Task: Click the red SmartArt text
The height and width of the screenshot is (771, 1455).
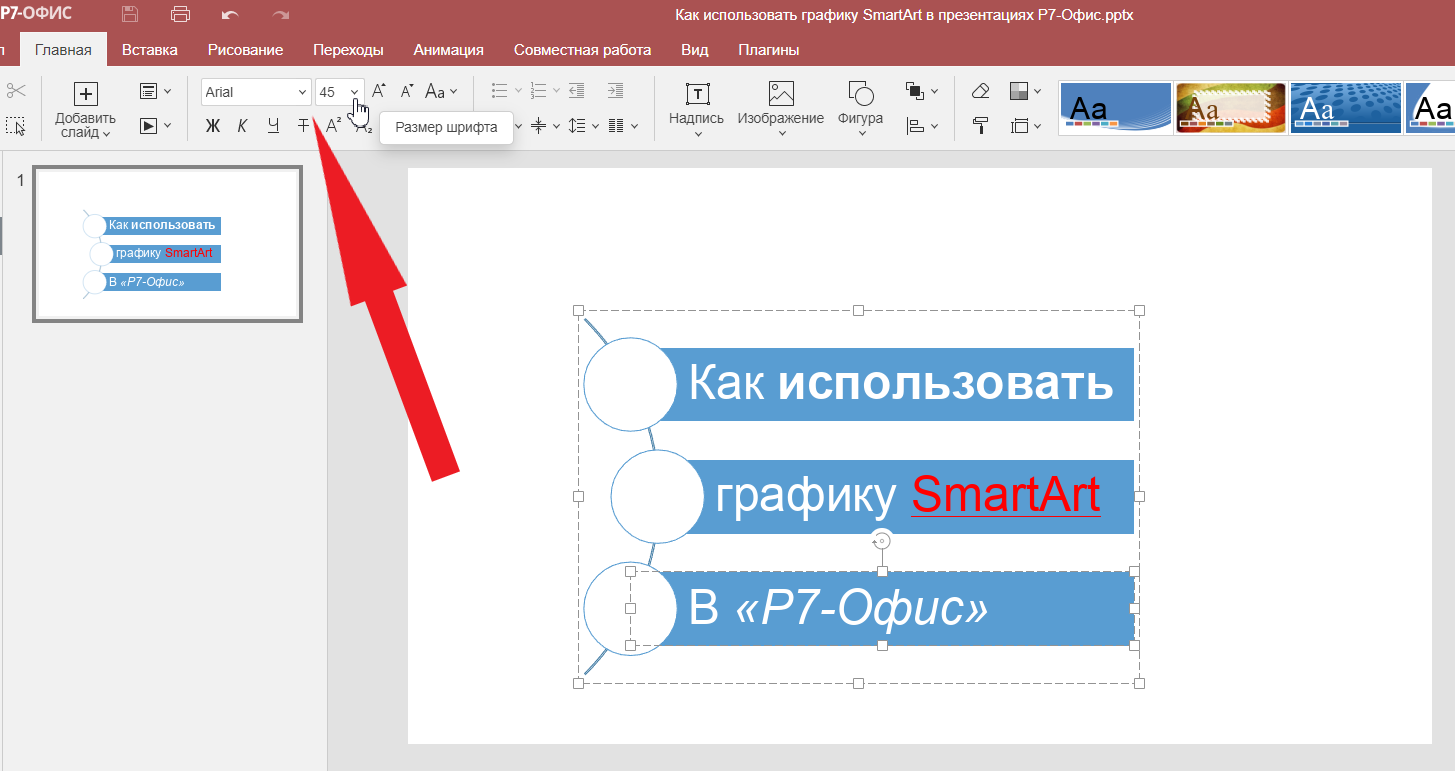Action: (1006, 495)
